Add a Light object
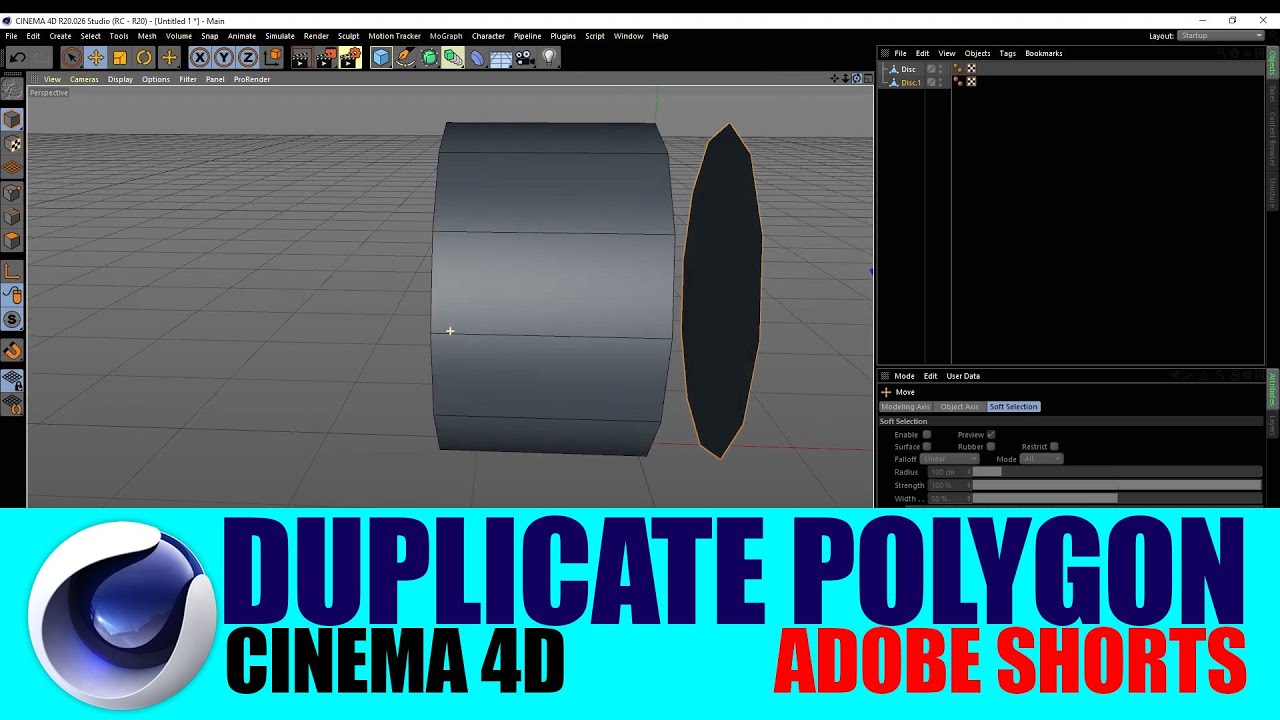 click(549, 58)
